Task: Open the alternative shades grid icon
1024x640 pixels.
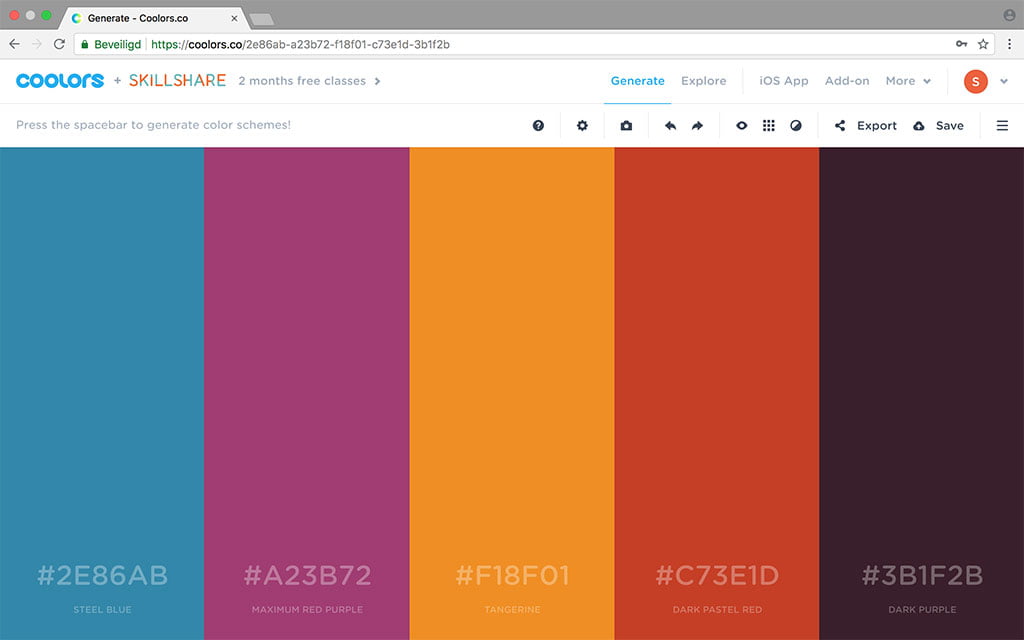Action: (769, 126)
